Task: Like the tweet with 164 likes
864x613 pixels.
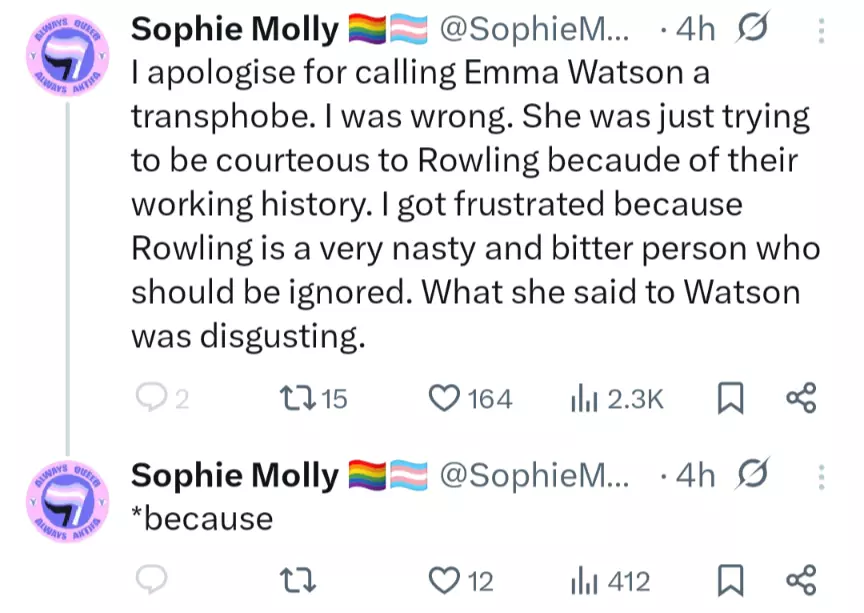Action: pos(470,398)
